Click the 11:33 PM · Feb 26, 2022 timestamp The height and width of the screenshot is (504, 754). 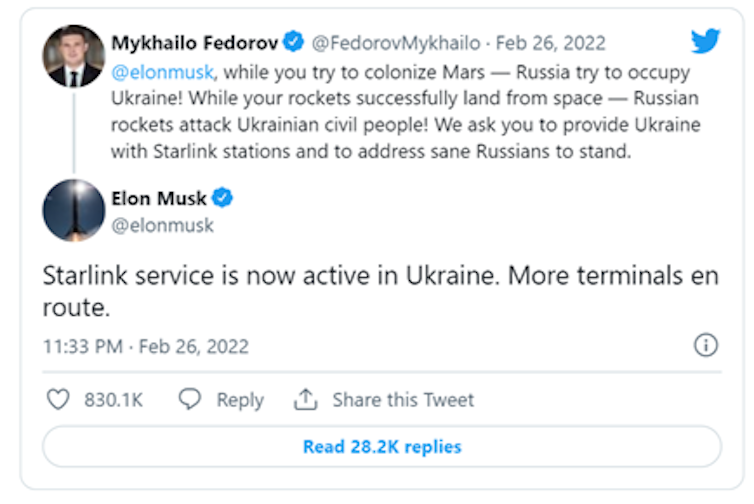[x=146, y=347]
